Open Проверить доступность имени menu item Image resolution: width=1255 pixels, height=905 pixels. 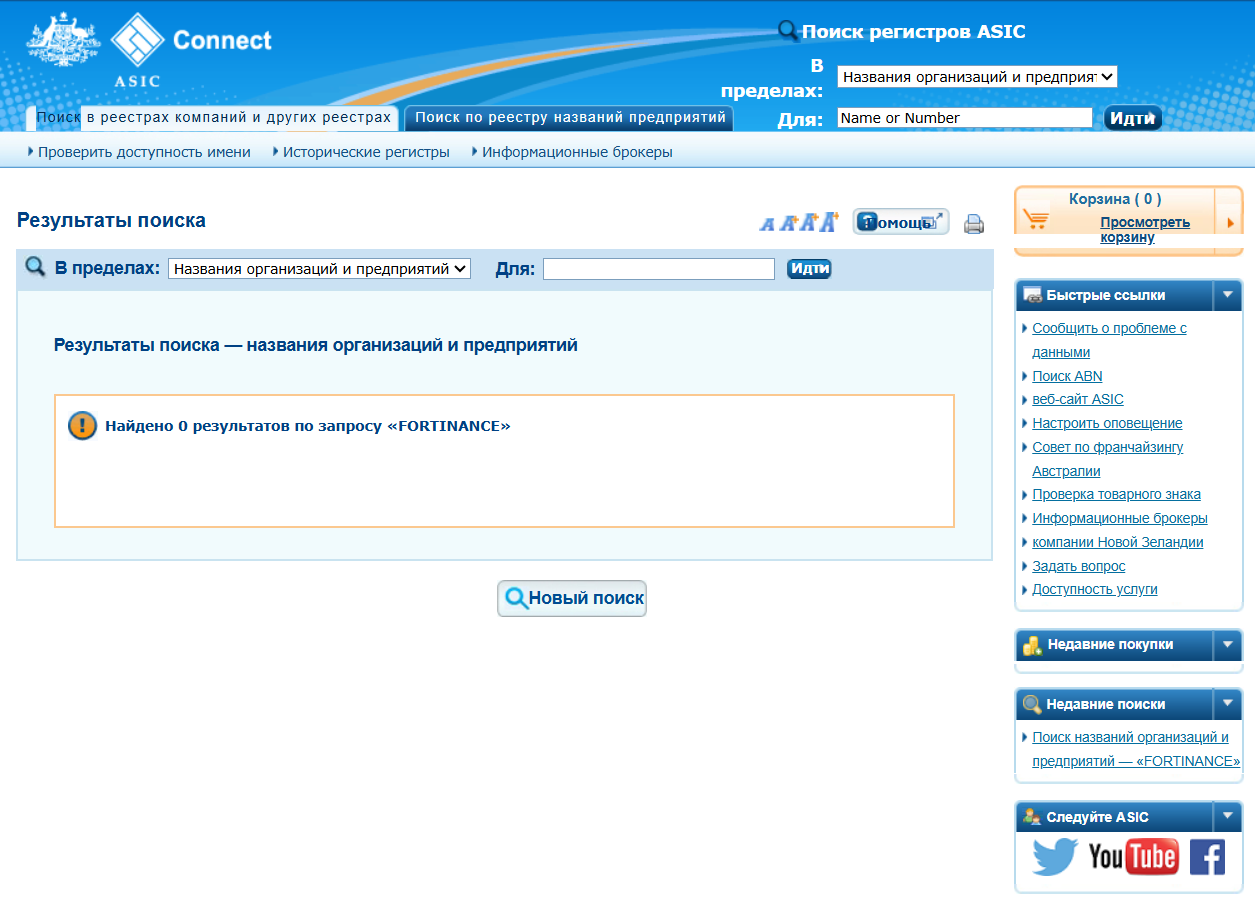coord(144,152)
